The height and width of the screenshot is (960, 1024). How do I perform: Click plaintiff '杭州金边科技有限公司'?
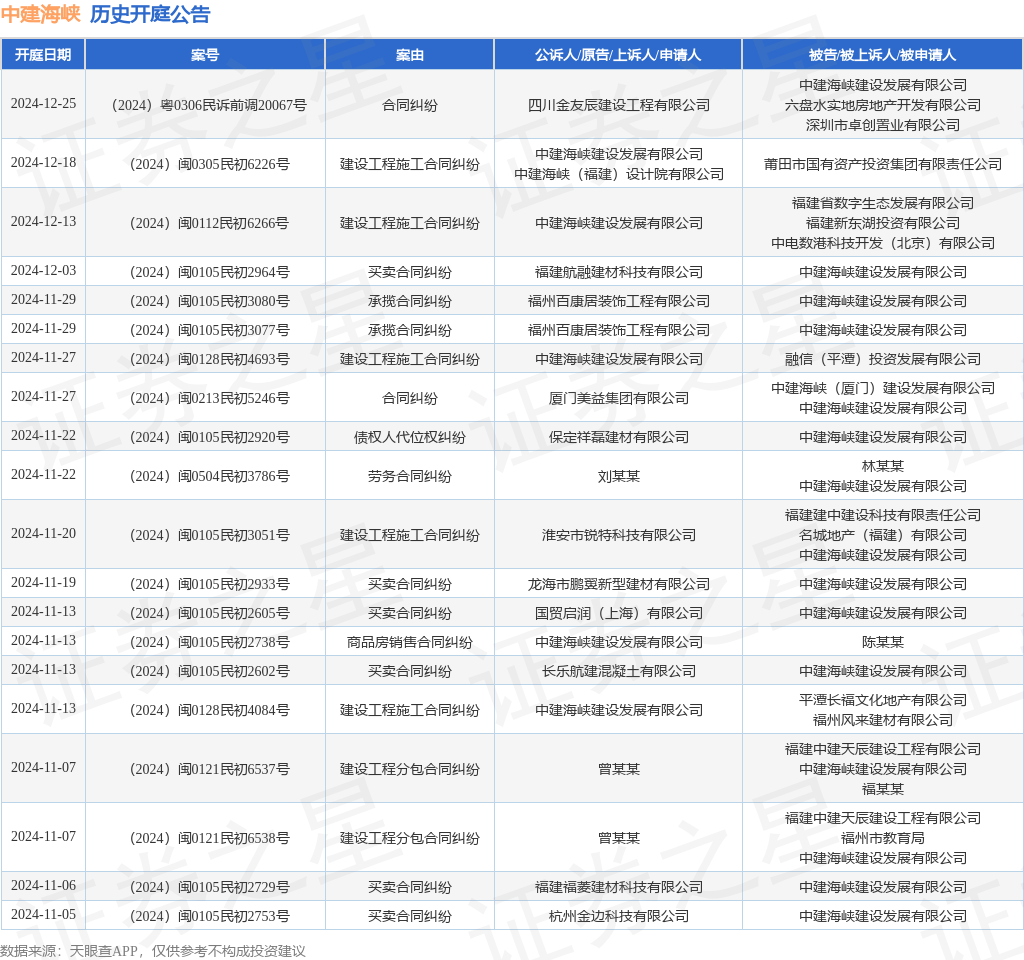[618, 916]
